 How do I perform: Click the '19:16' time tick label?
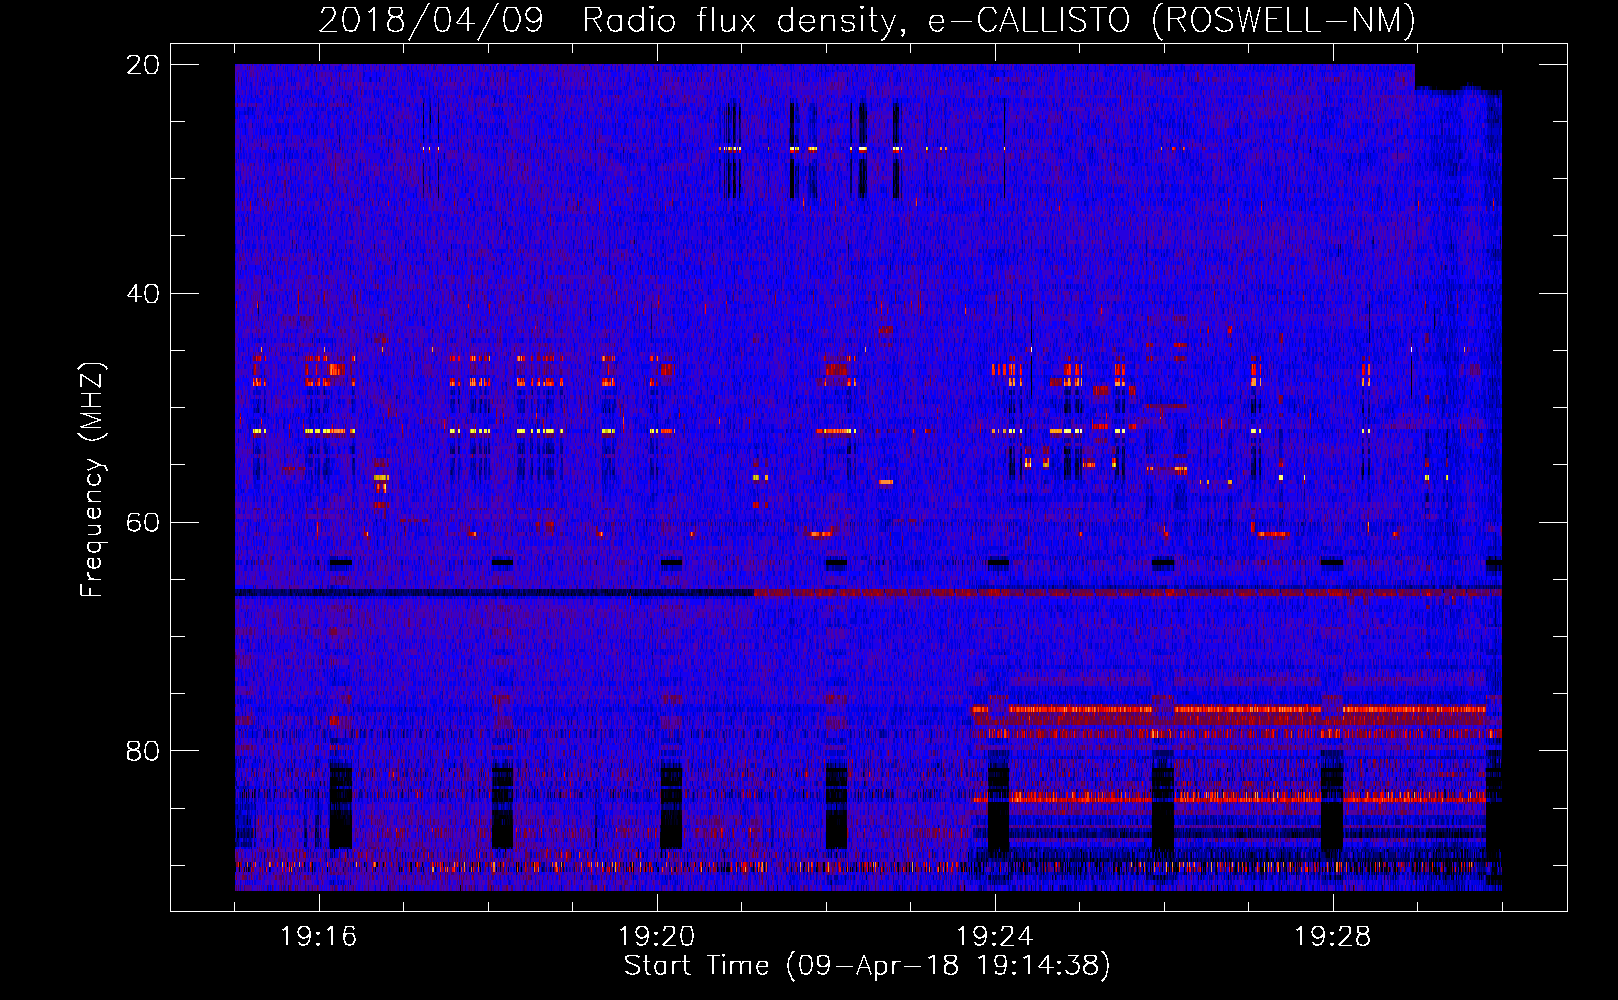pos(319,937)
